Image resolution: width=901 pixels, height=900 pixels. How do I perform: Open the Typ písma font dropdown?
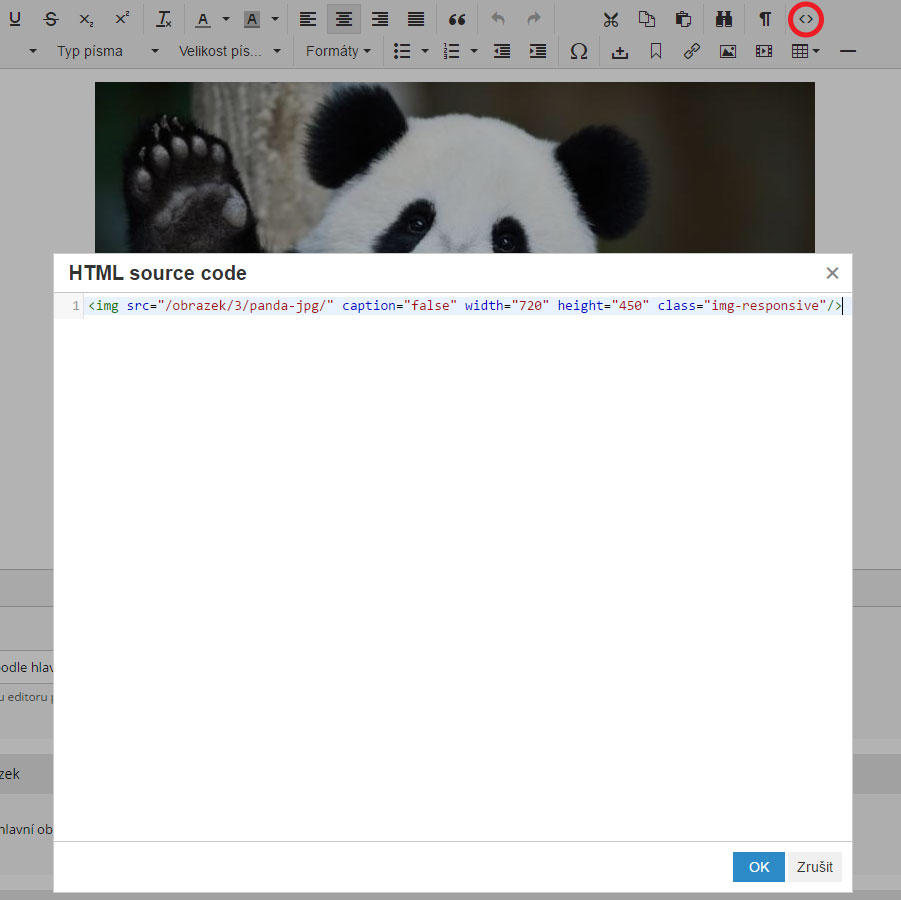point(107,51)
